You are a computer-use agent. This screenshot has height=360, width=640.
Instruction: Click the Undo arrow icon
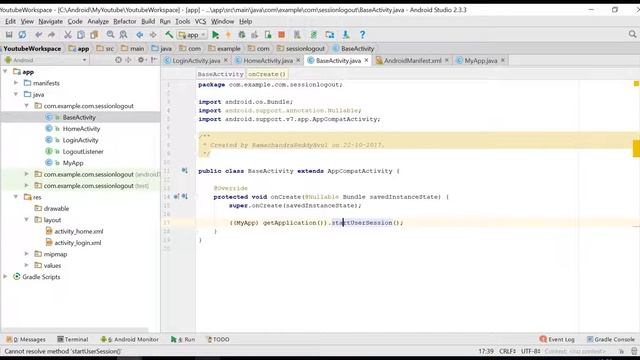coord(38,35)
